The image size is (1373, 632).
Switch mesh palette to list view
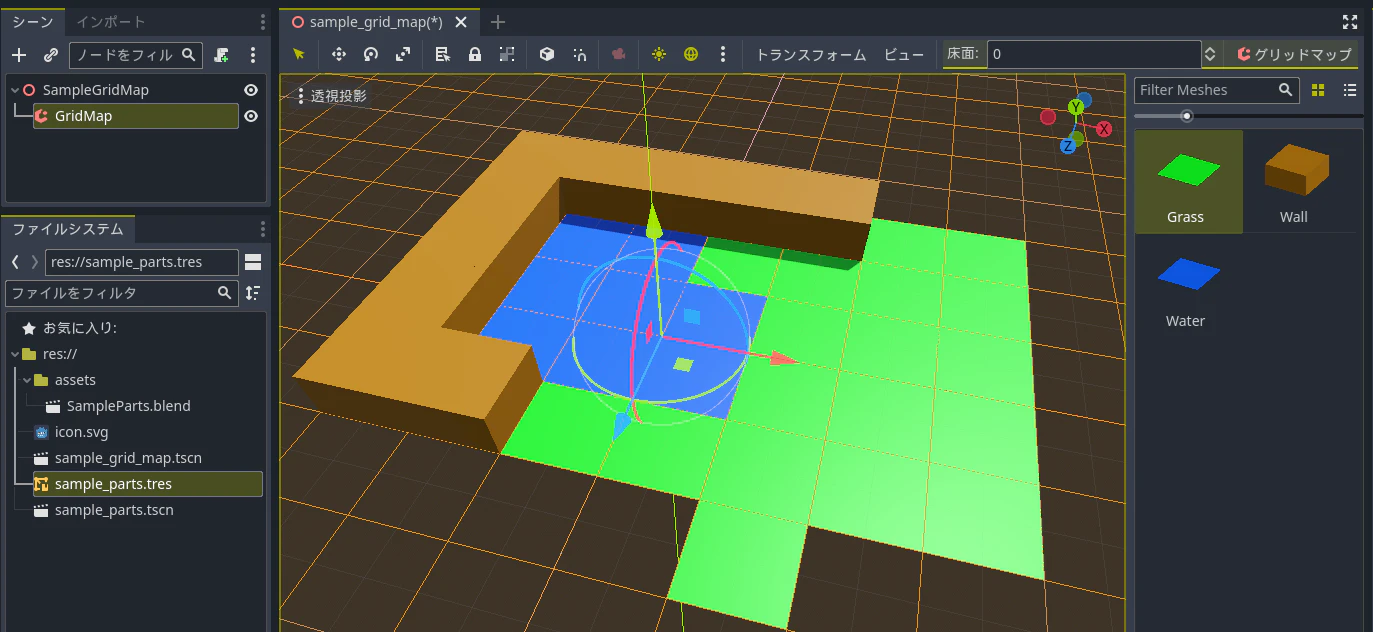1350,90
